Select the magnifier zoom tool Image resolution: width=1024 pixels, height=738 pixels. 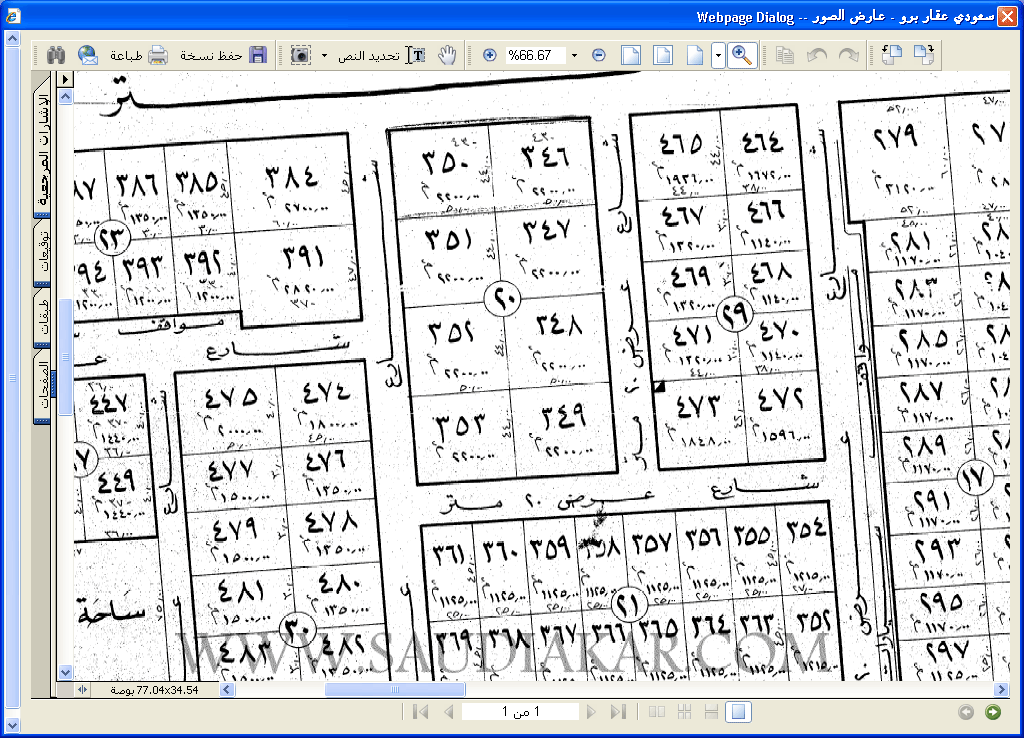(742, 56)
